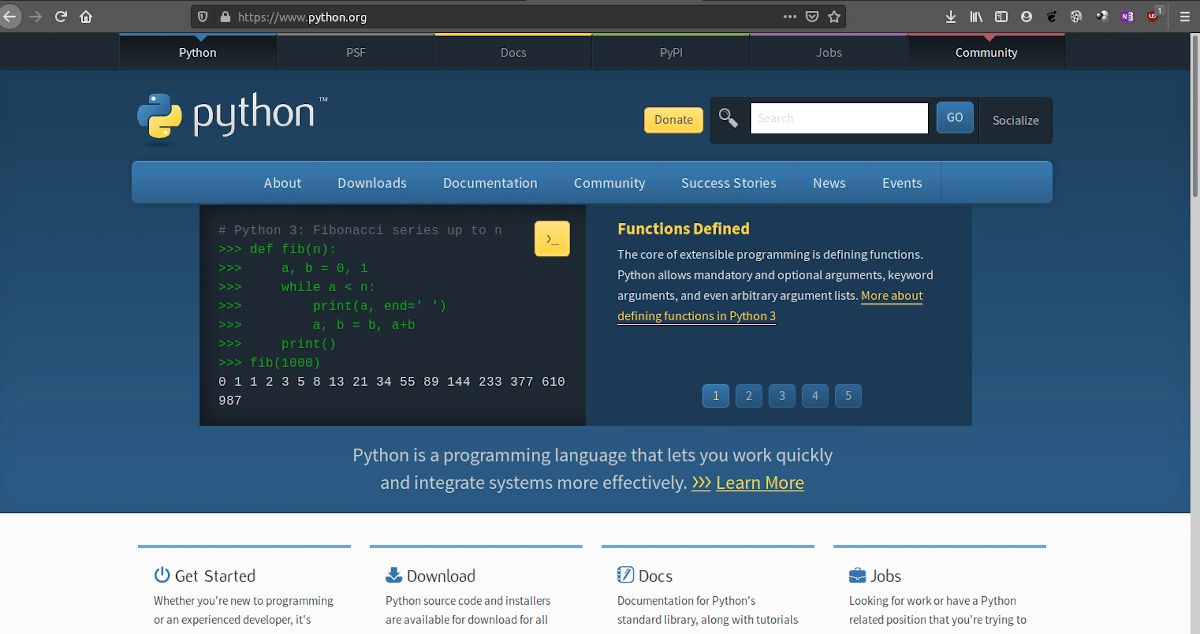Save page to Pocket
This screenshot has height=634, width=1200.
812,16
